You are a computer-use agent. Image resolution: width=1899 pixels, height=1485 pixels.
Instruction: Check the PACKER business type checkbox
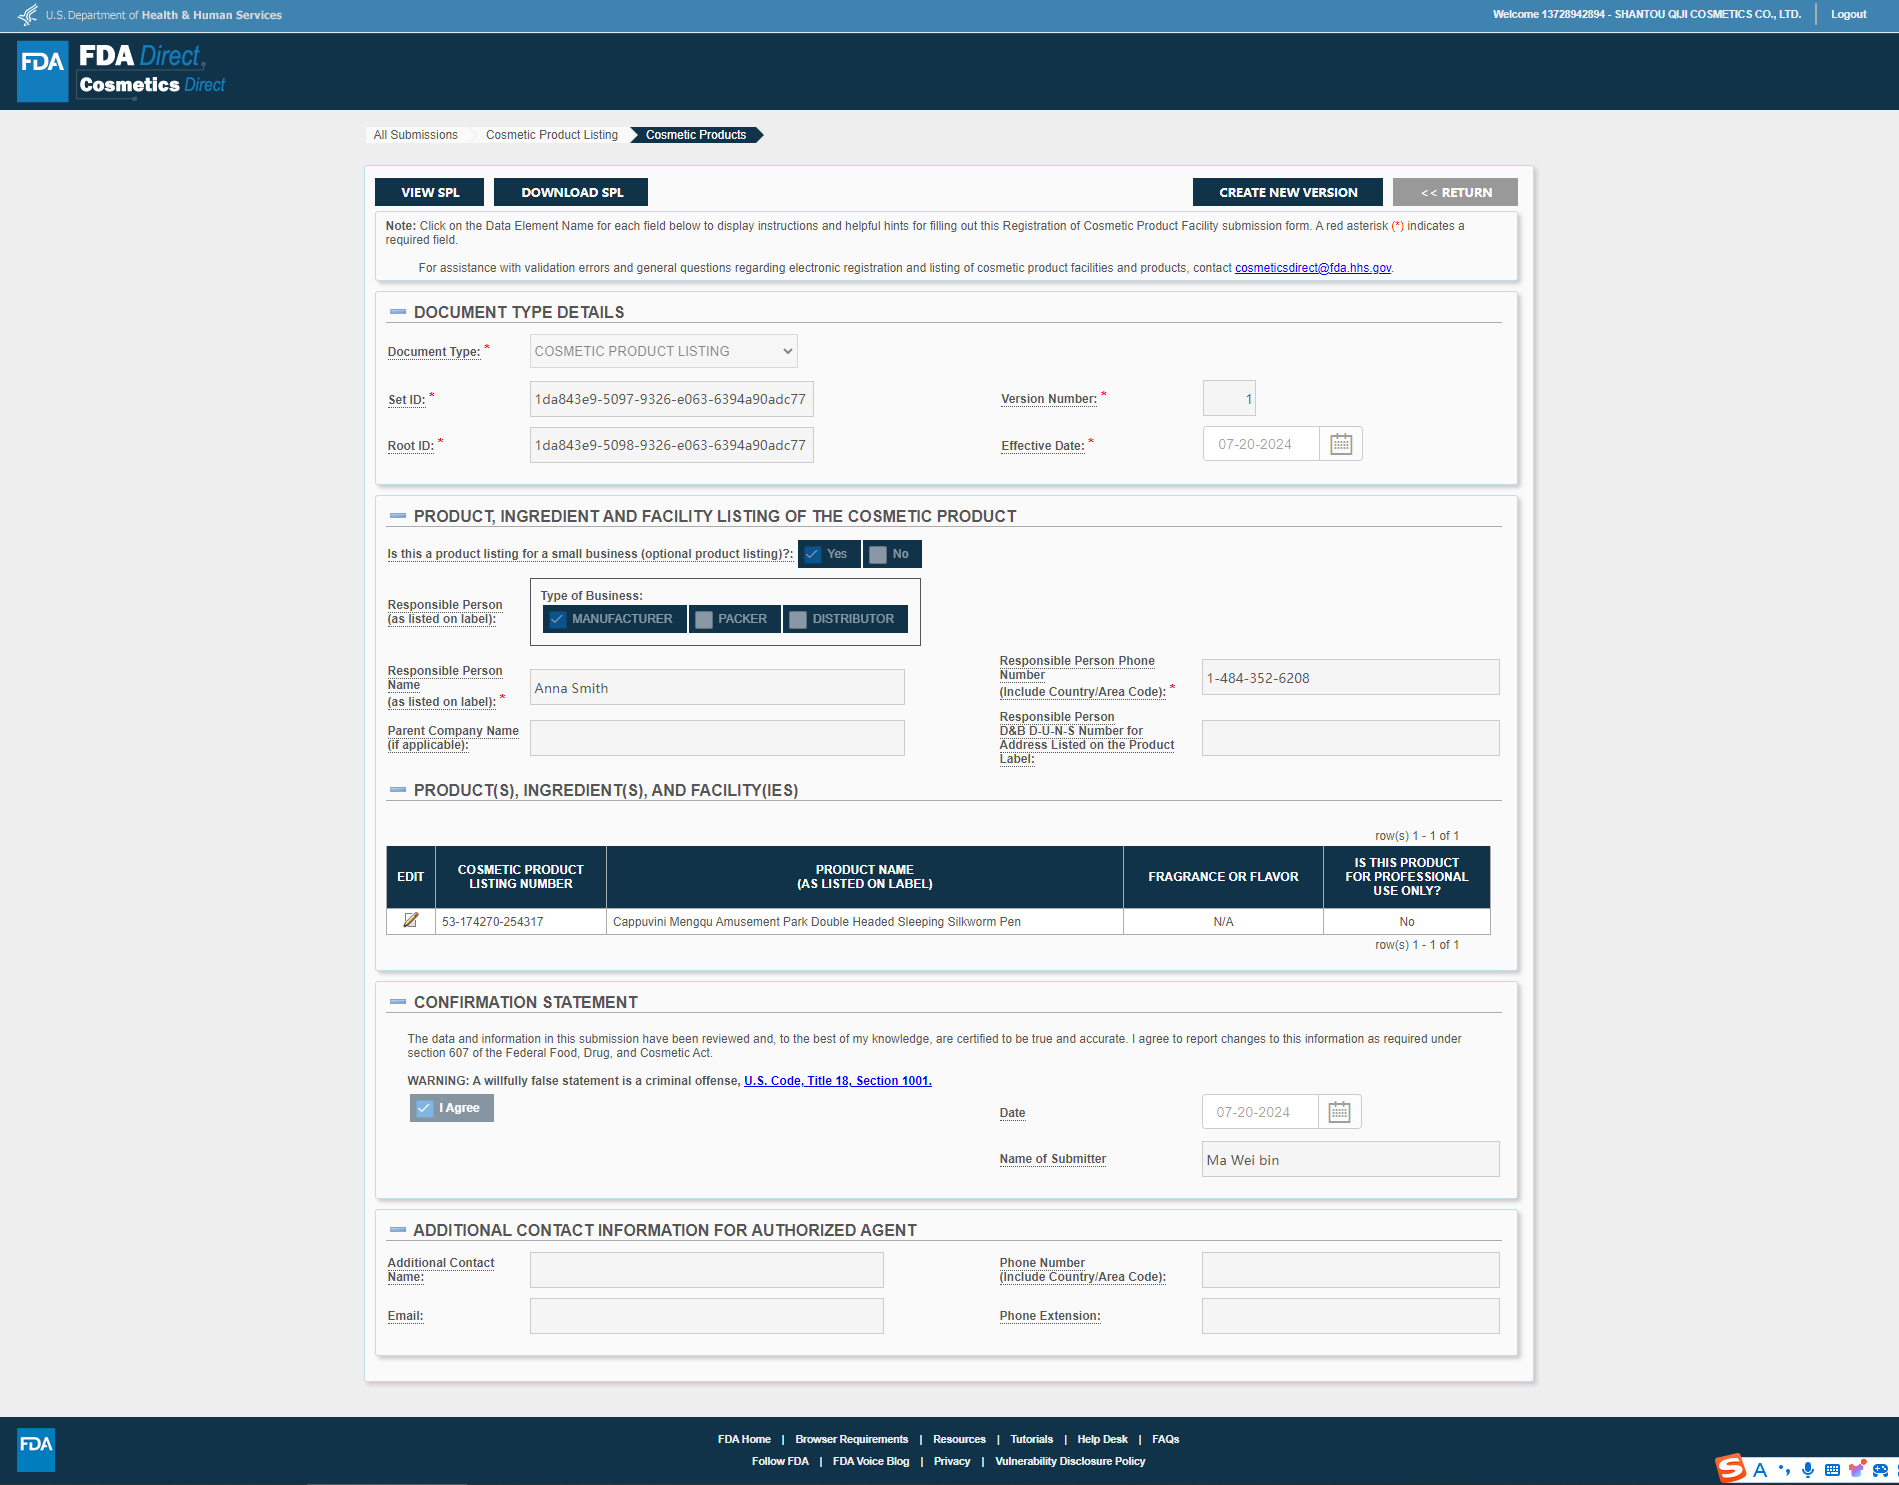tap(704, 619)
